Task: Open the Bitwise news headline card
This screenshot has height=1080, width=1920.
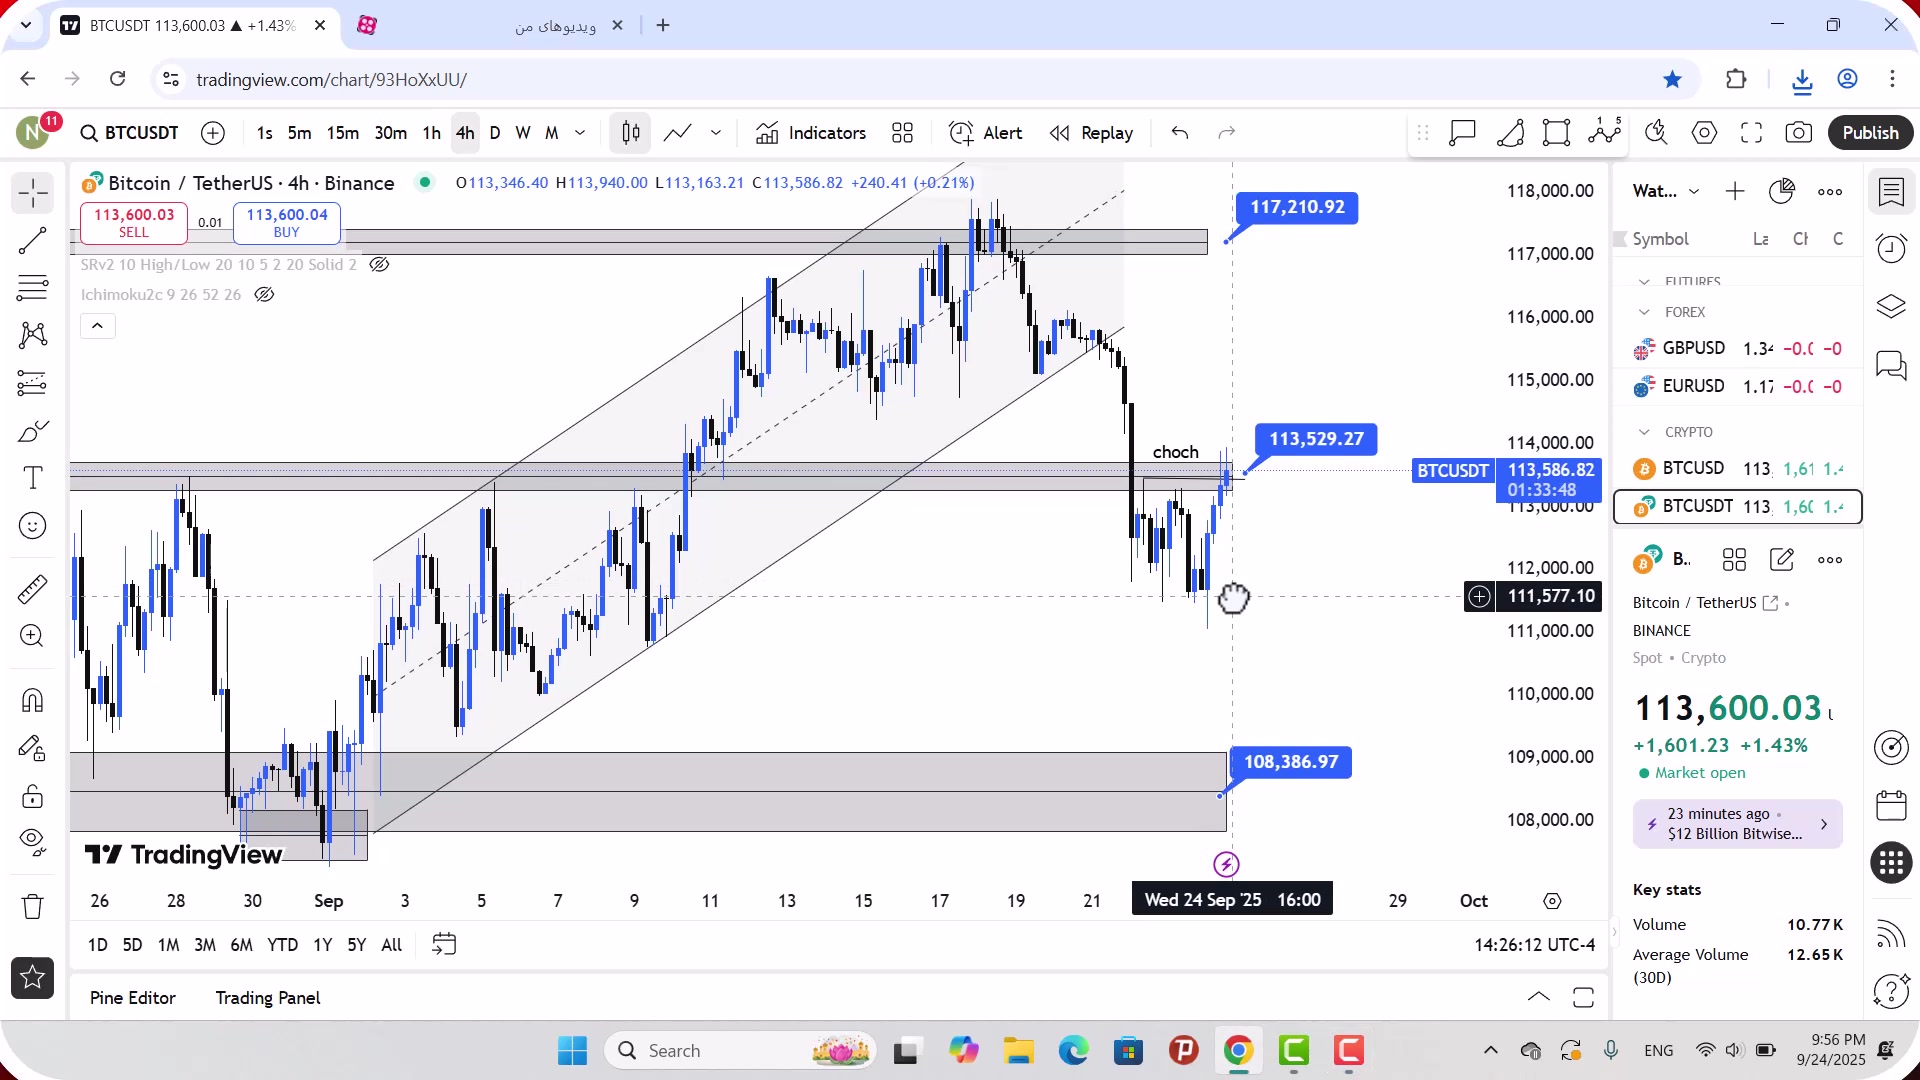Action: click(x=1737, y=824)
